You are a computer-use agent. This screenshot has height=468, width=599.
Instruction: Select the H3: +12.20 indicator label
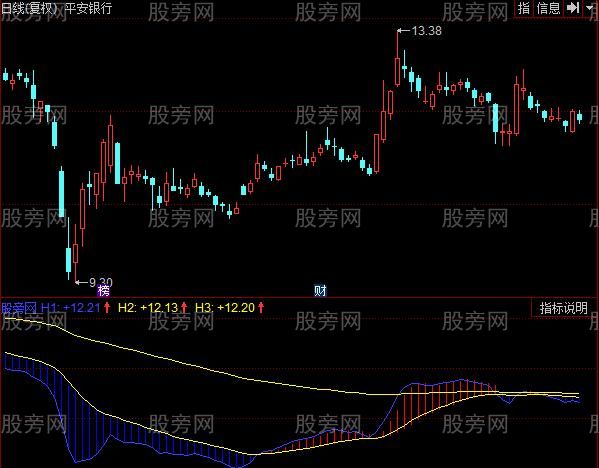(x=225, y=308)
